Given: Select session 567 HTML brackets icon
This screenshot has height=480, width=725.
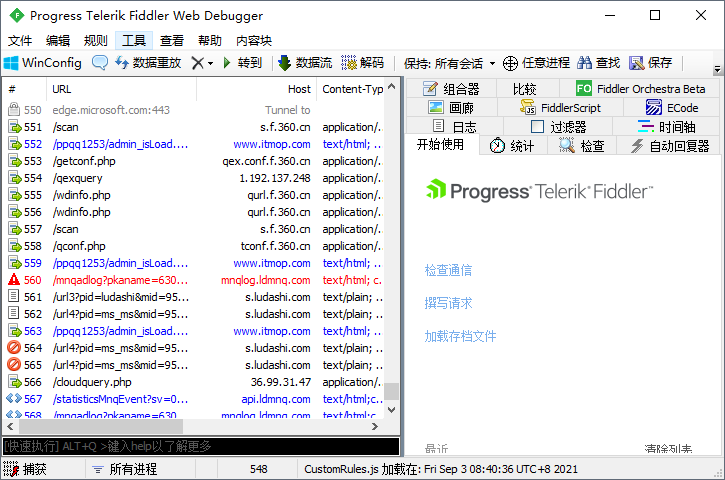Looking at the screenshot, I should (x=14, y=398).
